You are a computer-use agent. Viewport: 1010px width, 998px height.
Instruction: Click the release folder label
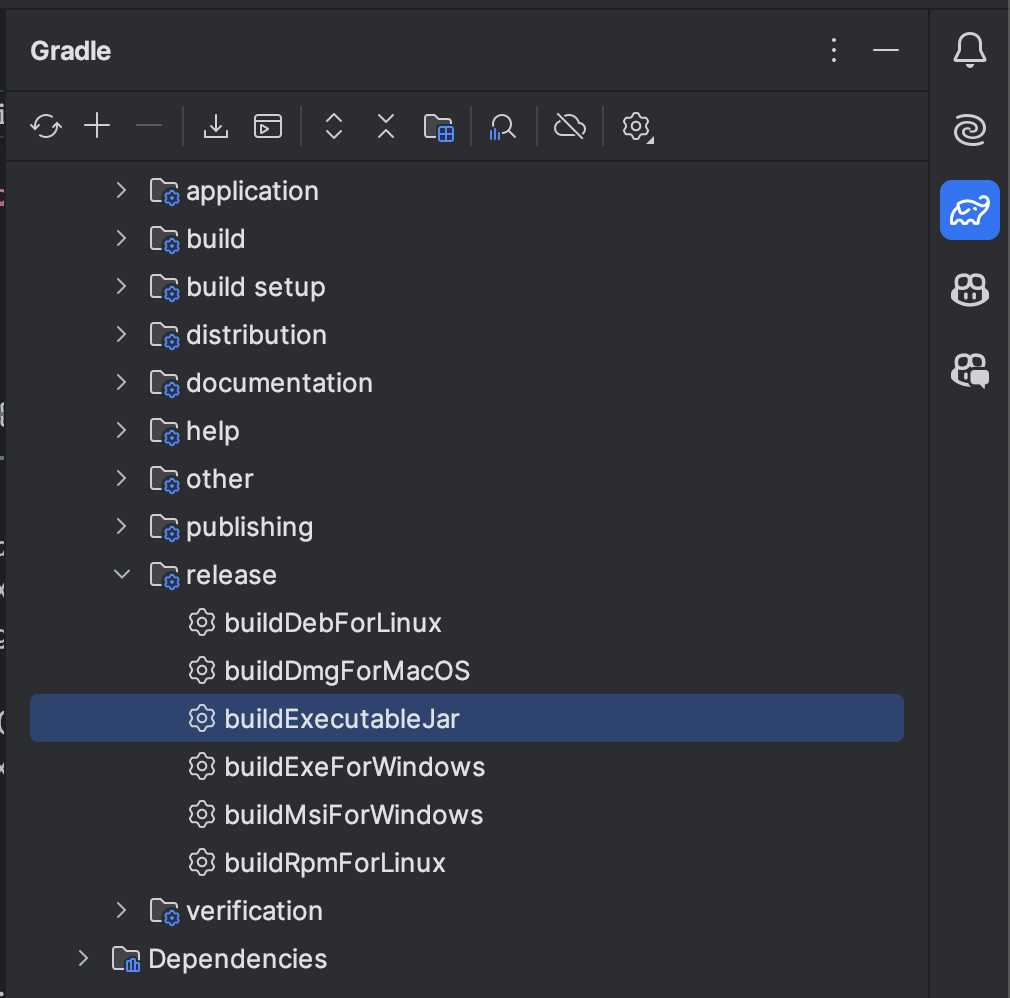(231, 575)
